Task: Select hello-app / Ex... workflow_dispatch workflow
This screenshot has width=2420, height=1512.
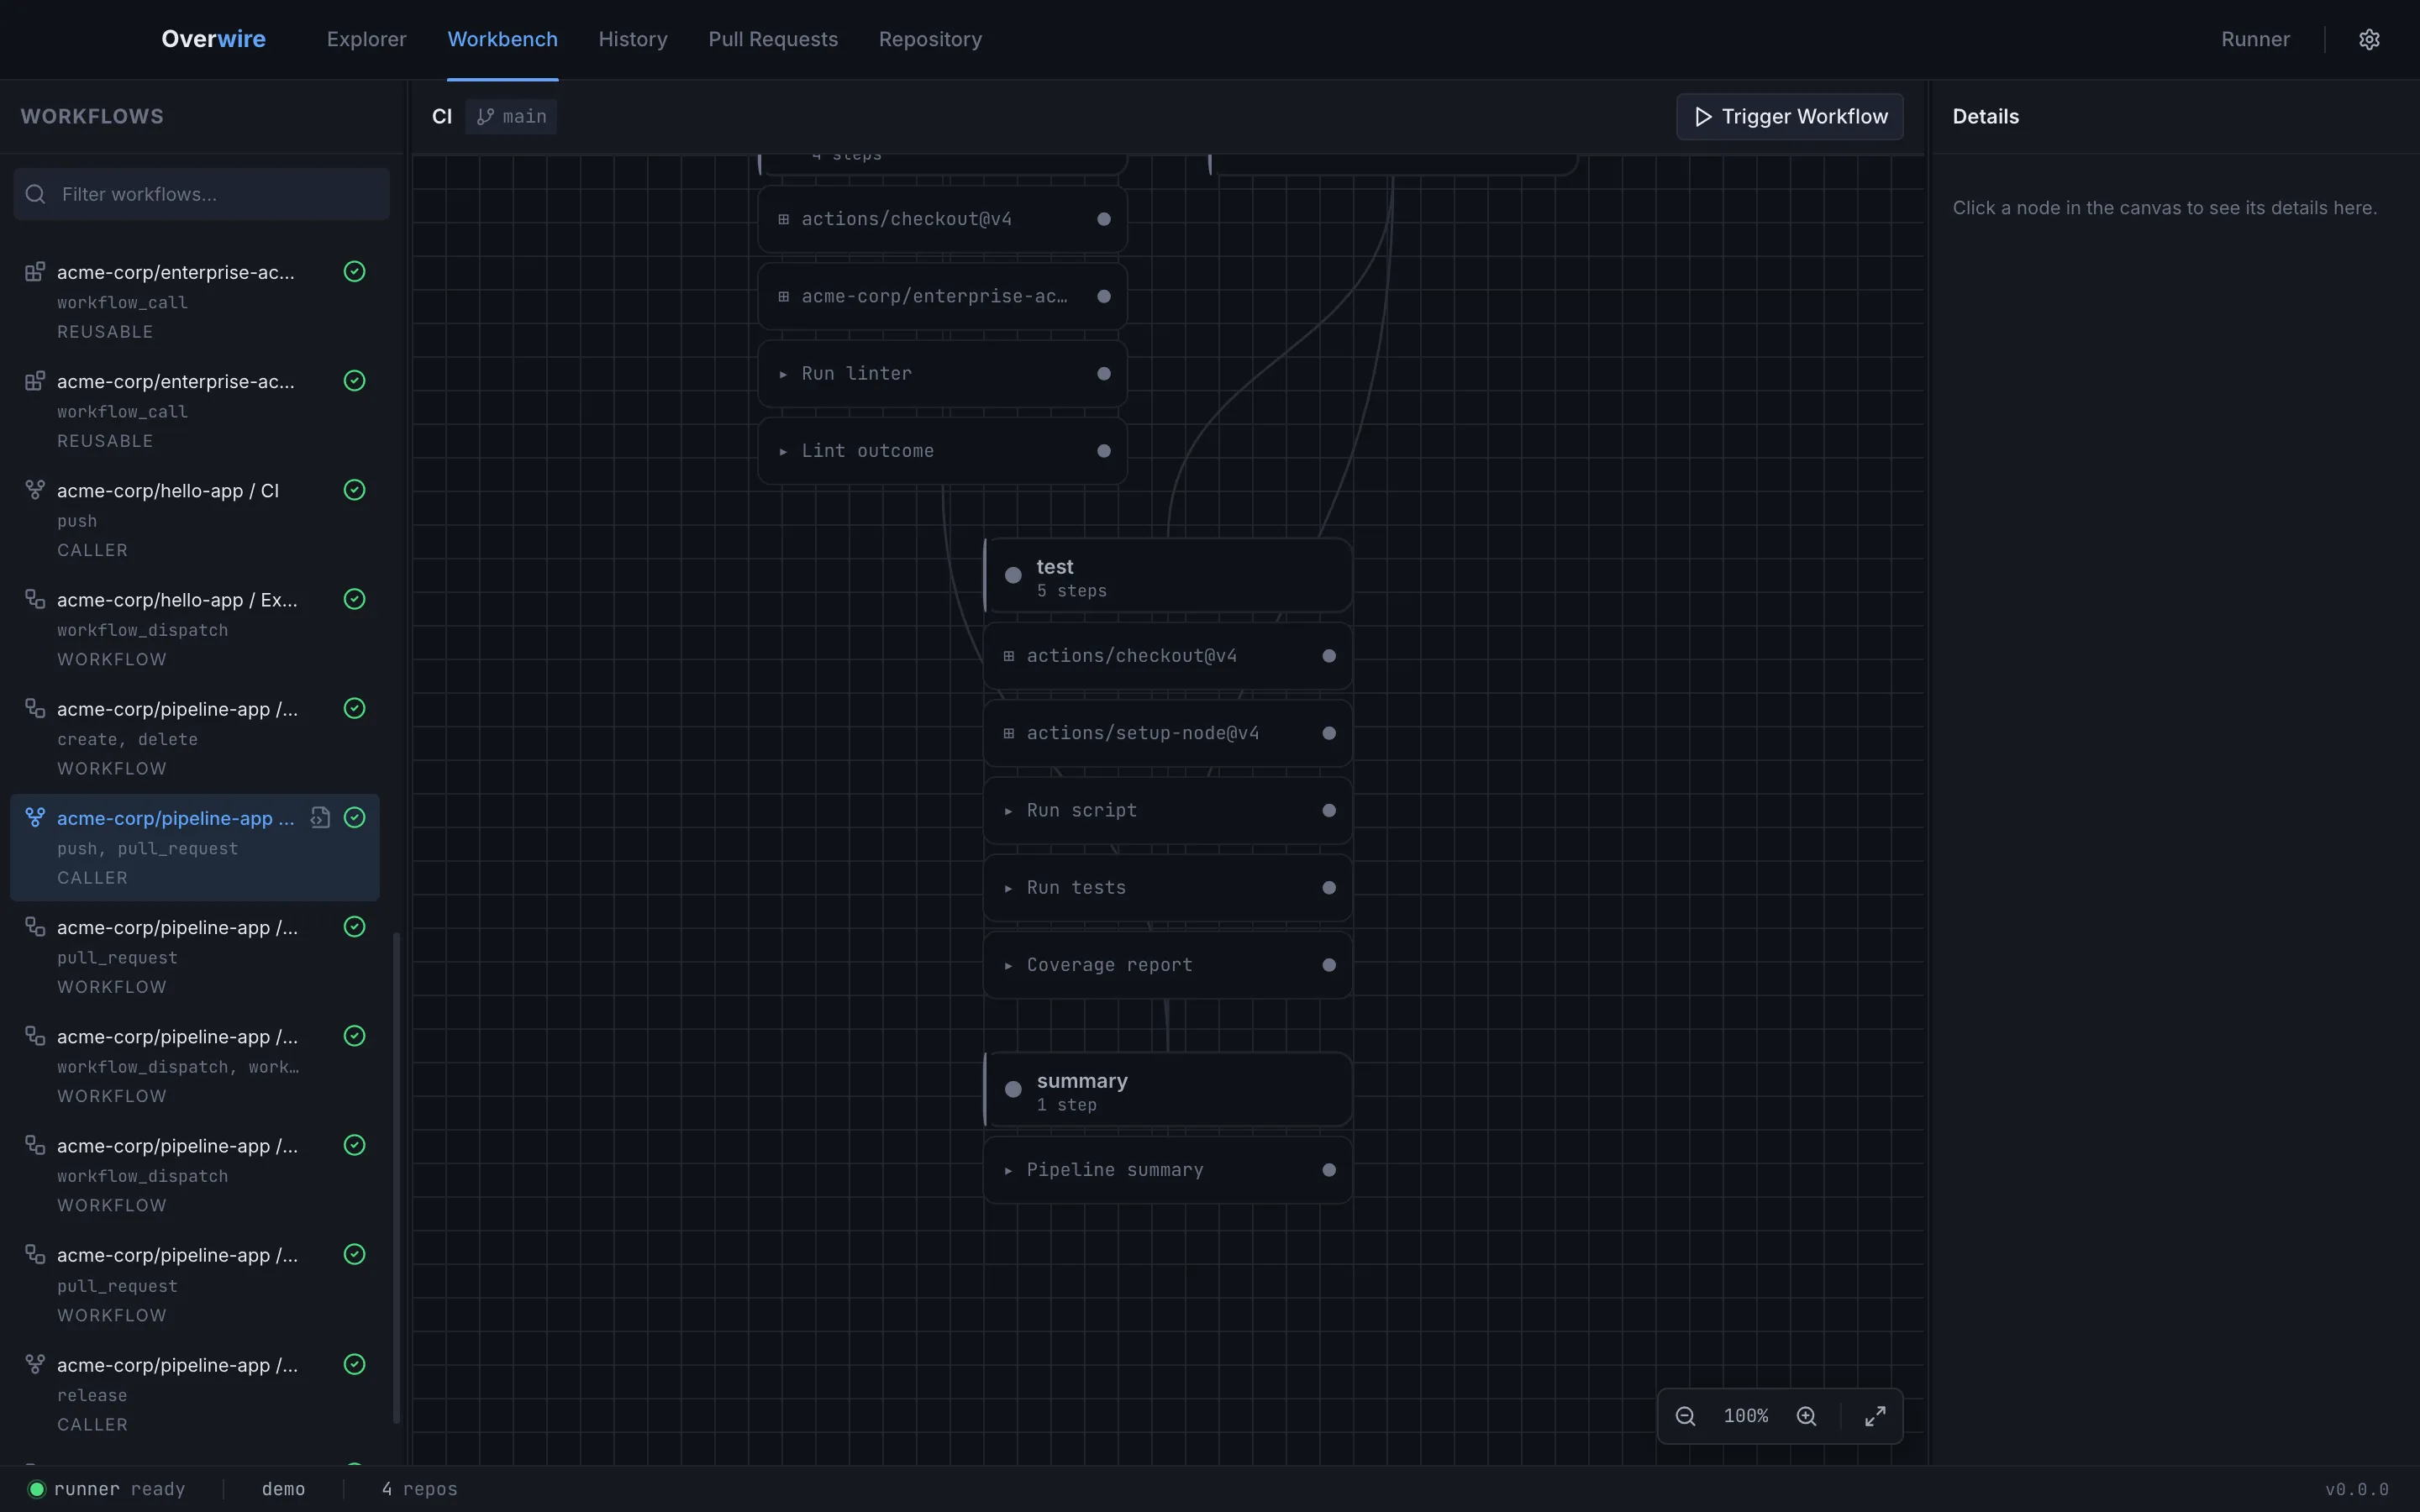Action: click(195, 629)
